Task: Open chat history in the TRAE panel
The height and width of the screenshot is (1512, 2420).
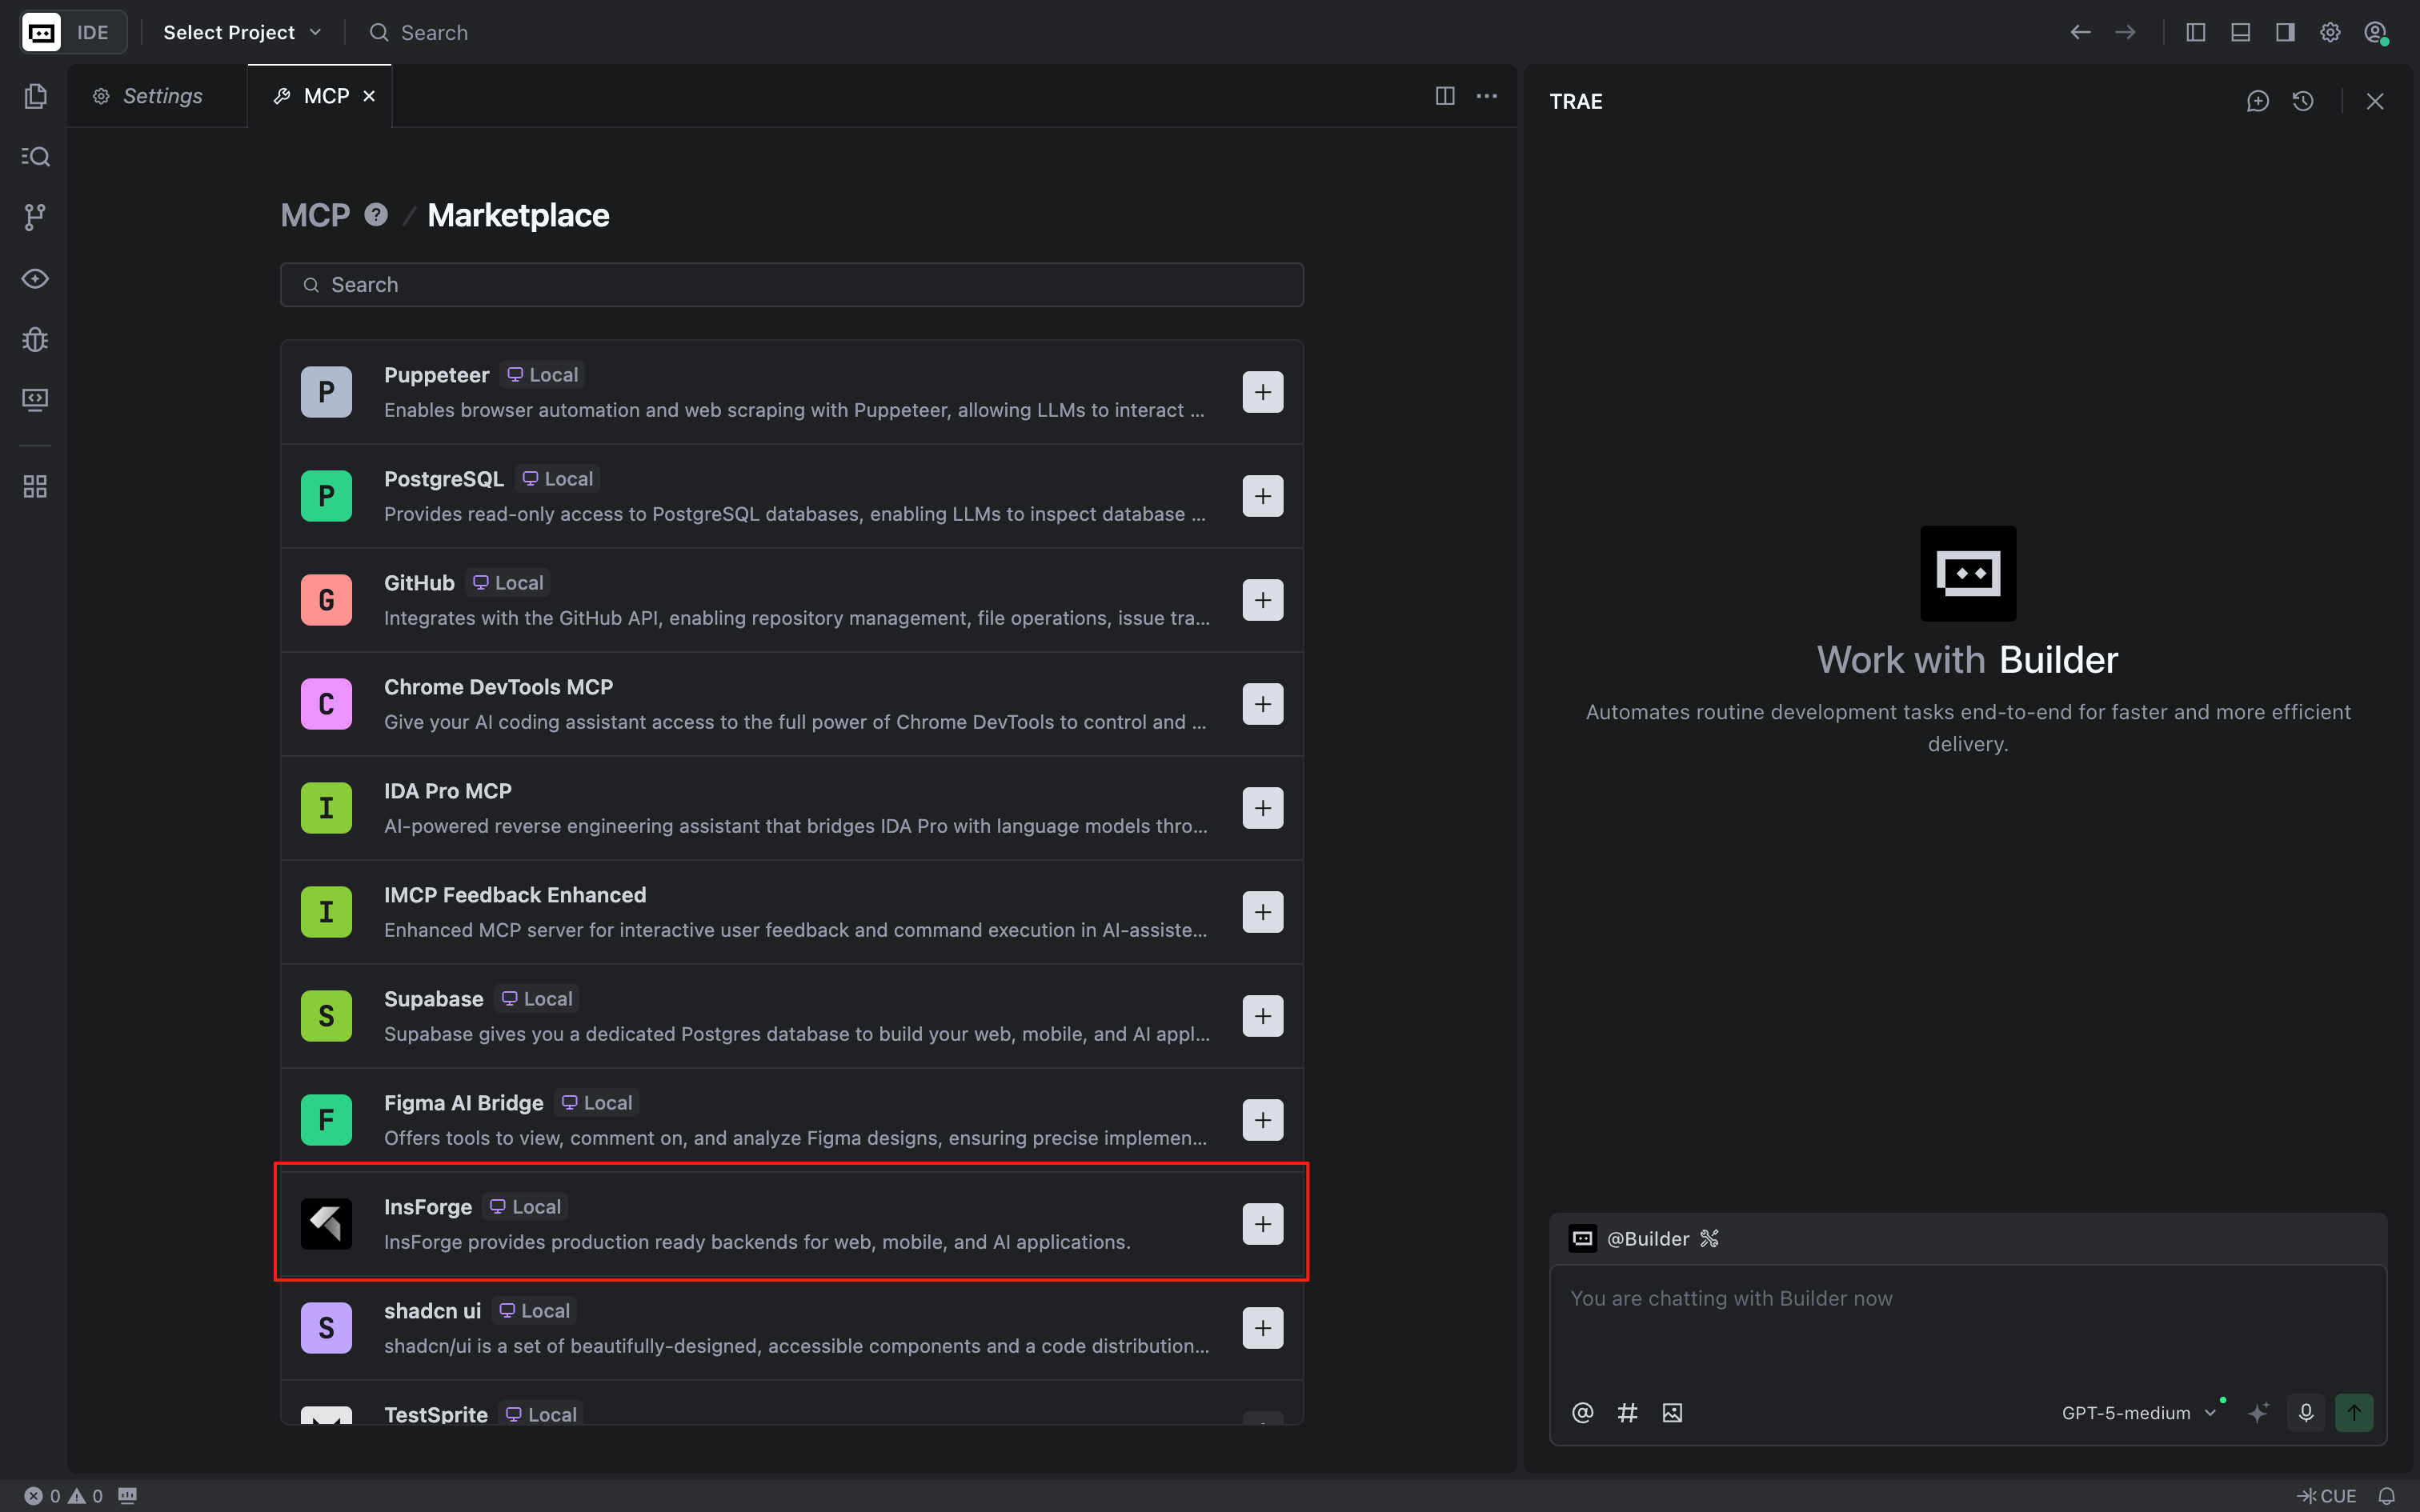Action: click(2303, 100)
